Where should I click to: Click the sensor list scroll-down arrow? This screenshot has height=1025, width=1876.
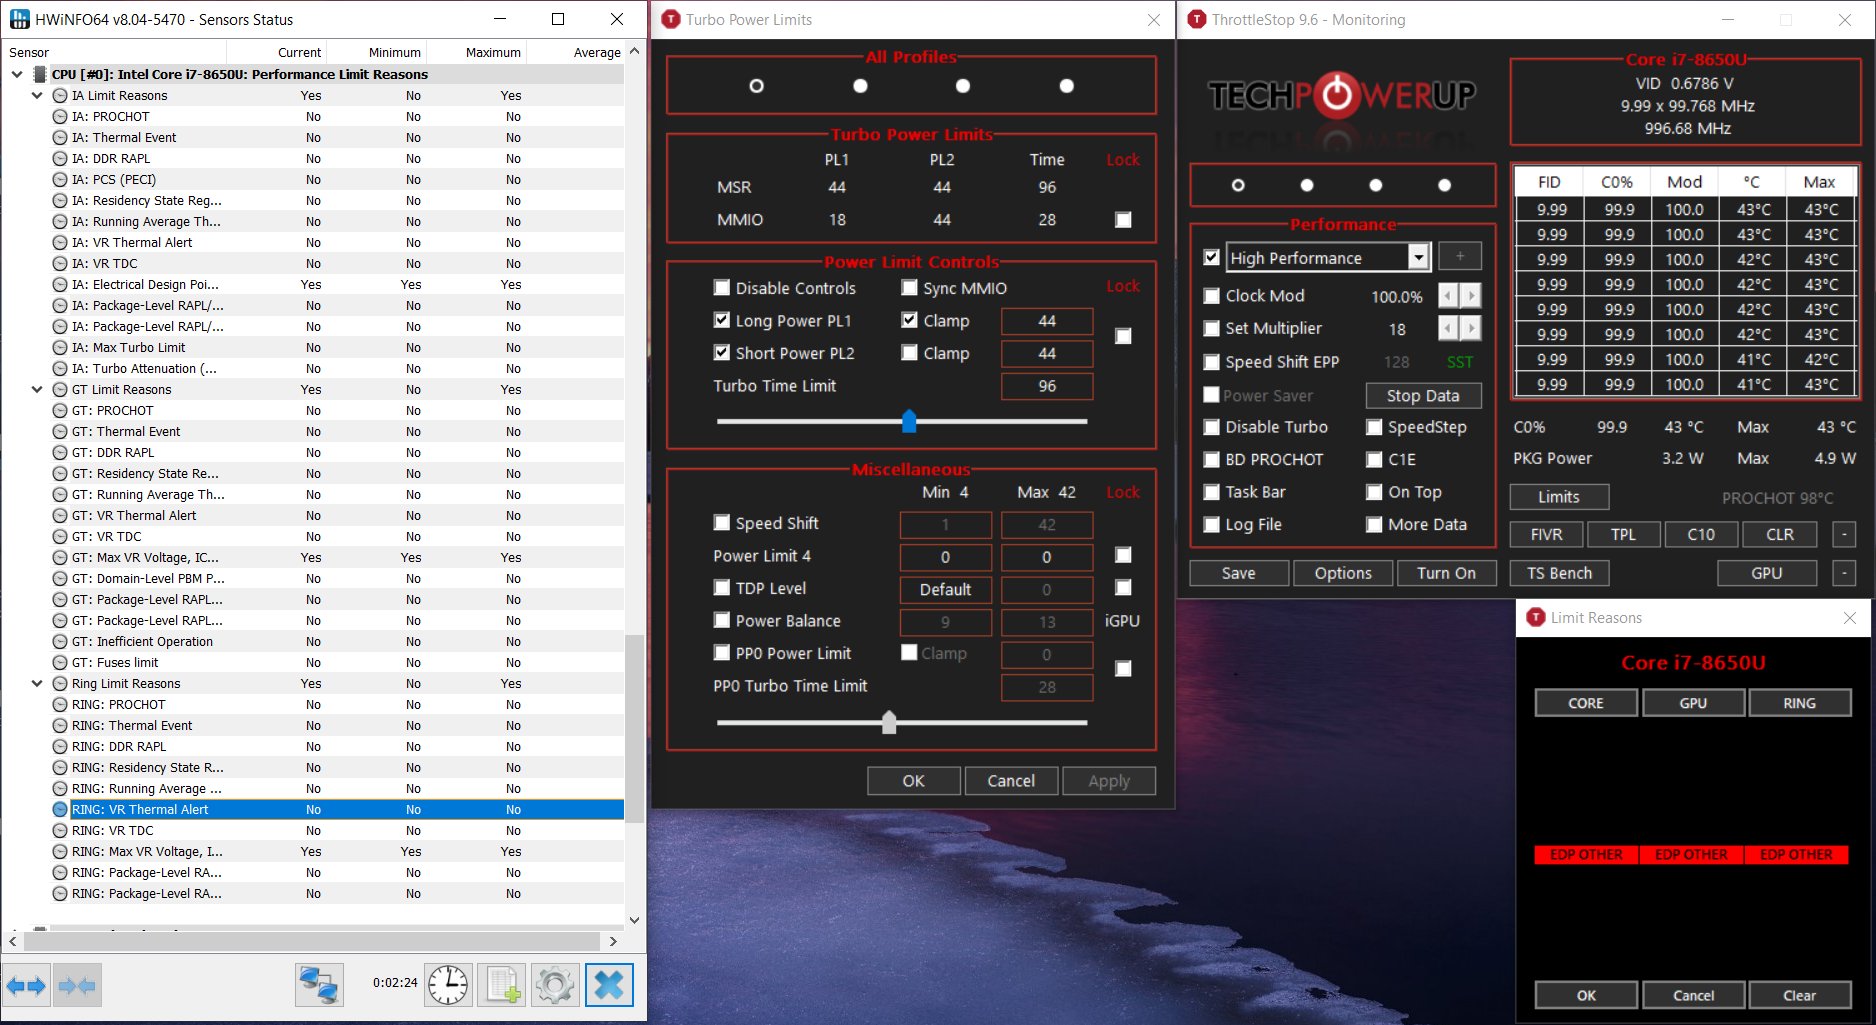[x=634, y=920]
